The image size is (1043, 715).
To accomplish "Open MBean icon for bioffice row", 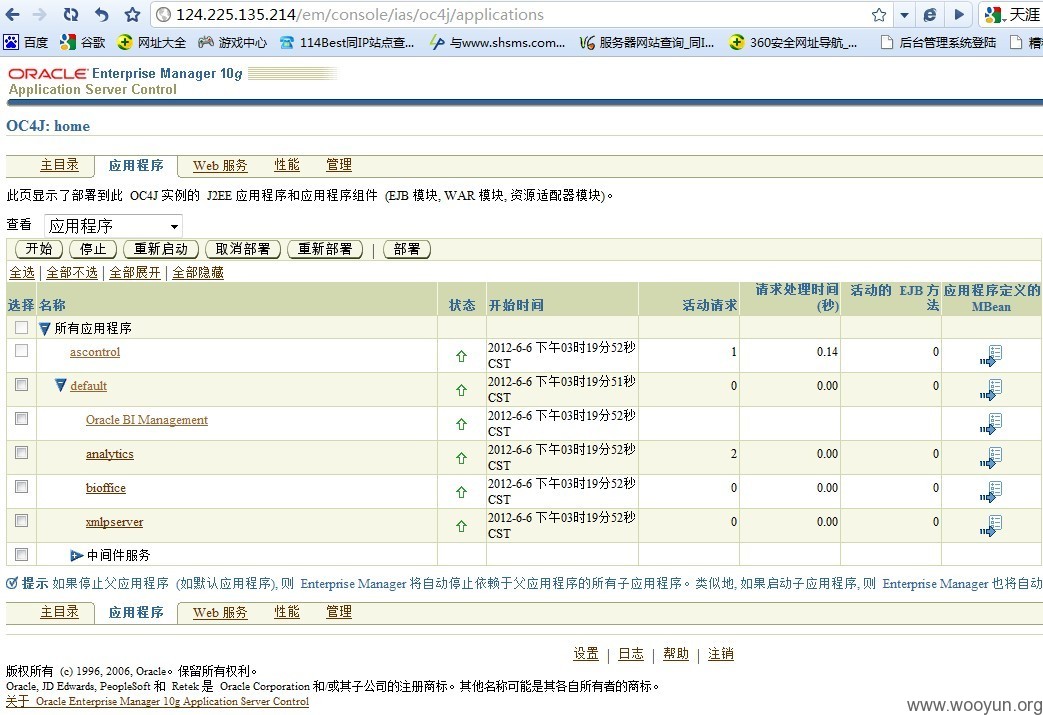I will point(990,492).
